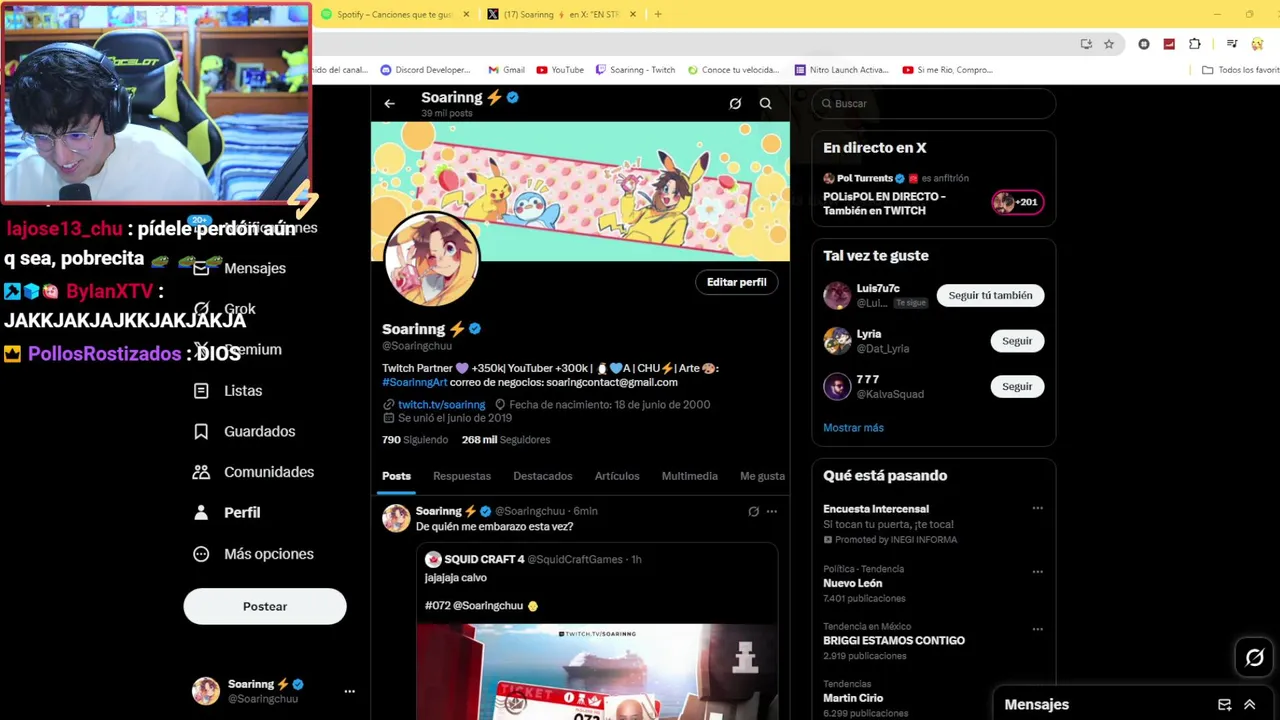Compose new message in Mensajes drawer
The height and width of the screenshot is (720, 1280).
tap(1224, 704)
